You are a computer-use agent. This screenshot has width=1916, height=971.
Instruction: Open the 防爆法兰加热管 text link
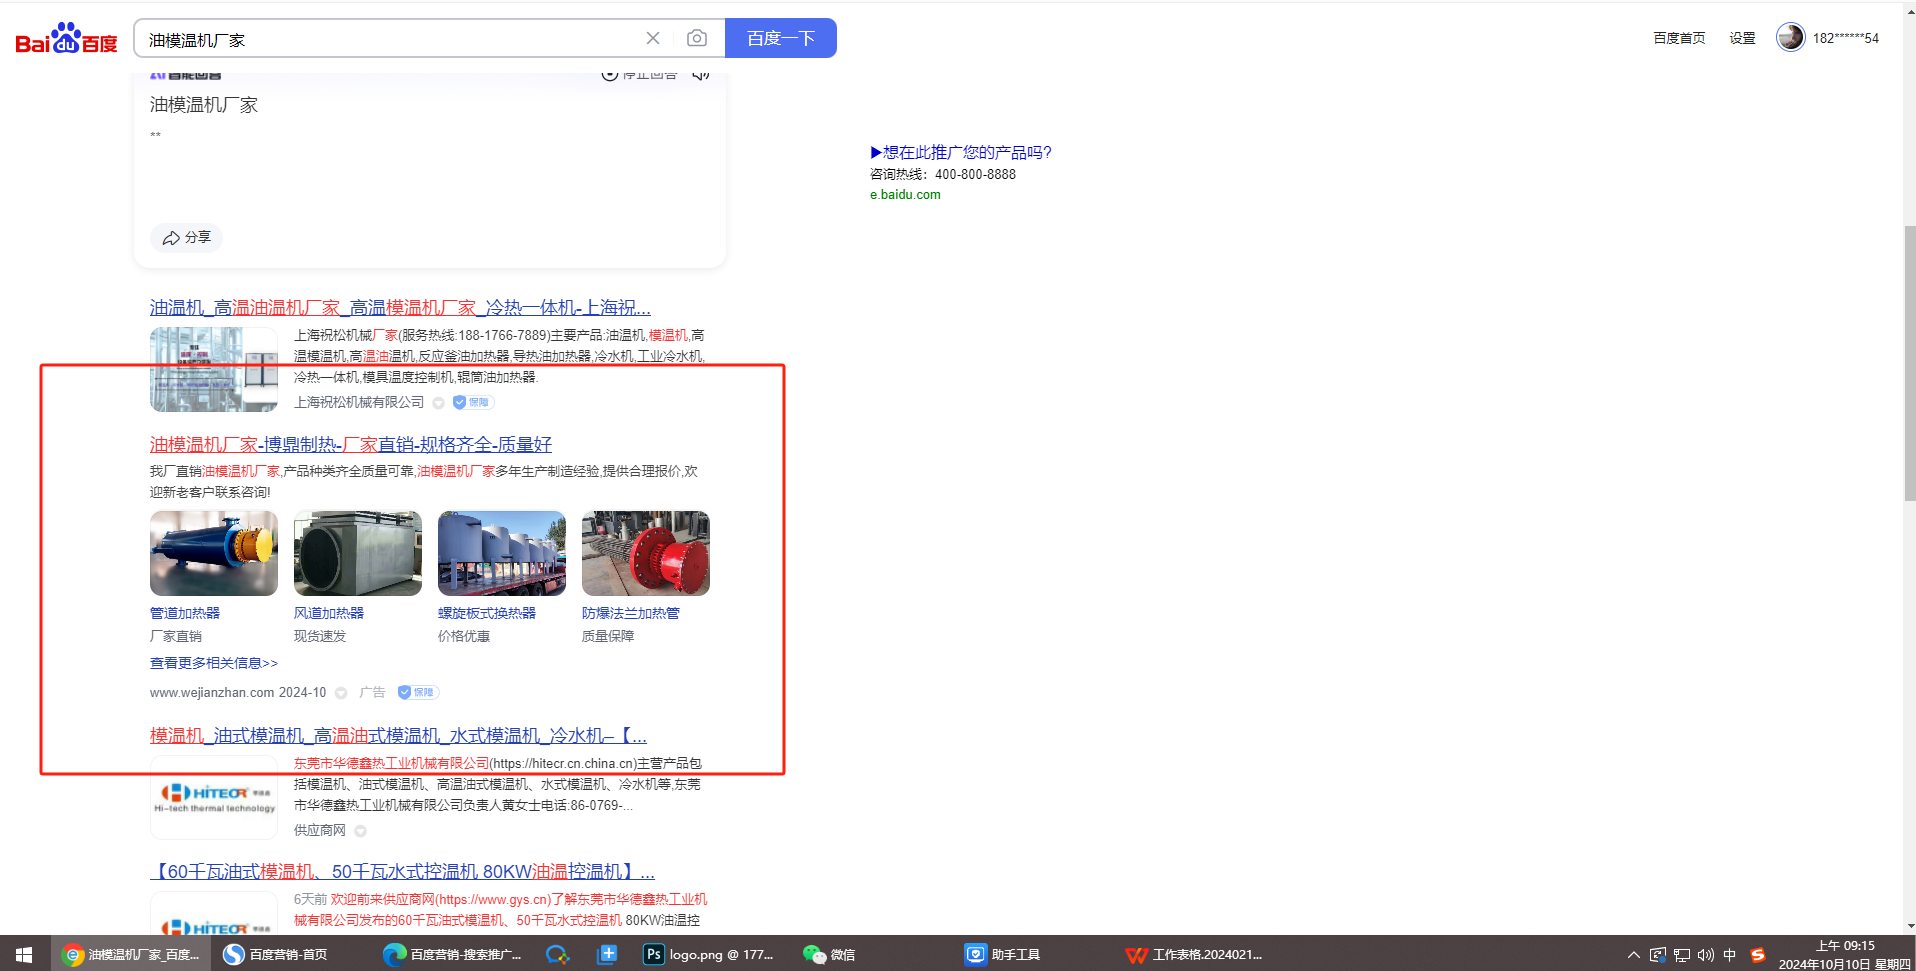coord(631,613)
